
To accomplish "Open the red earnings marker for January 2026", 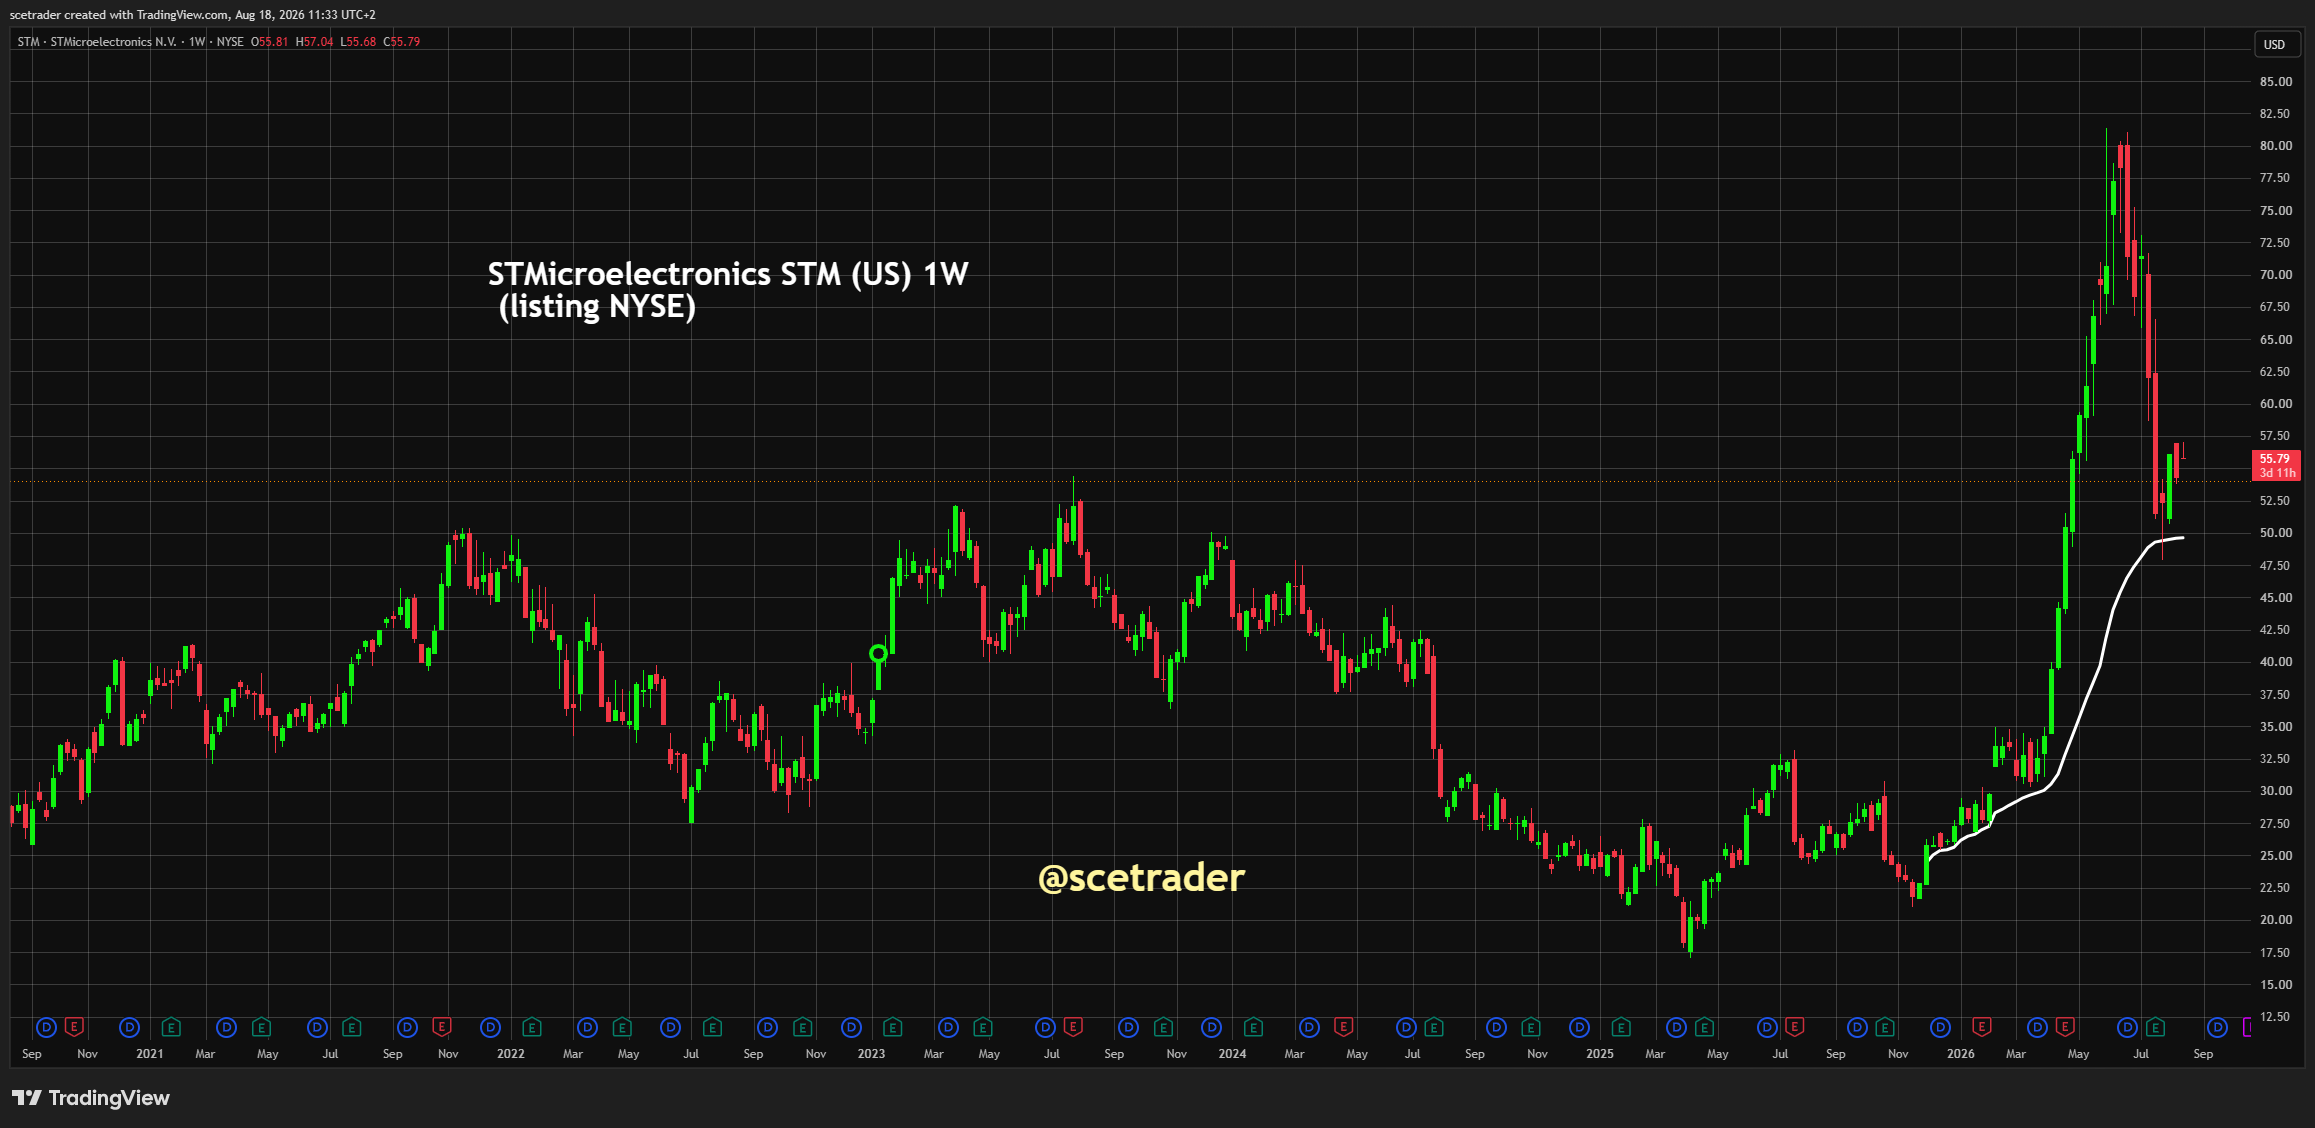I will (1981, 1027).
